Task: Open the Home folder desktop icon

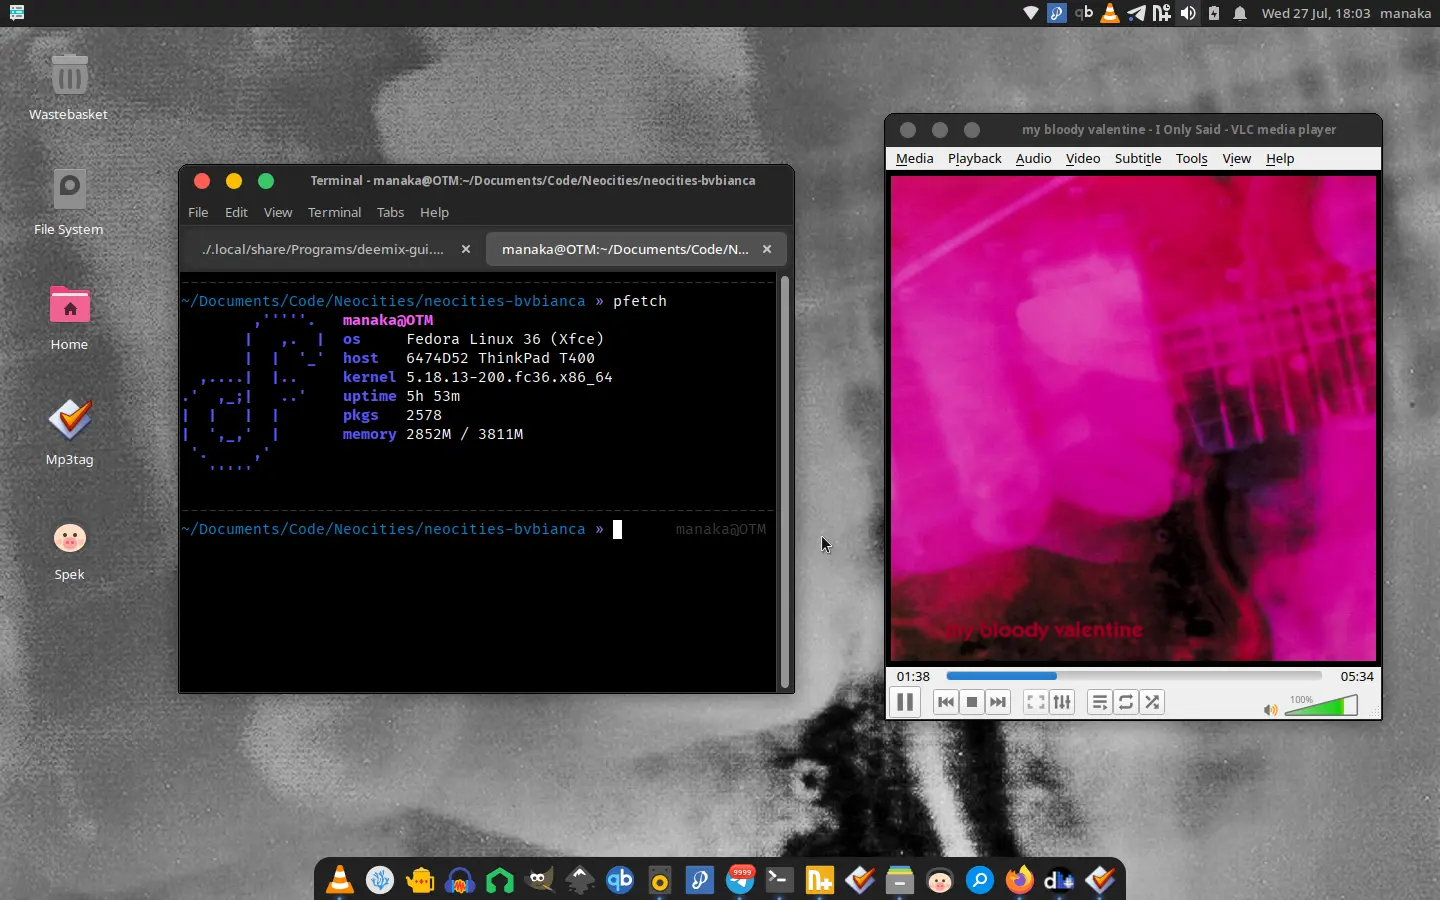Action: click(69, 317)
